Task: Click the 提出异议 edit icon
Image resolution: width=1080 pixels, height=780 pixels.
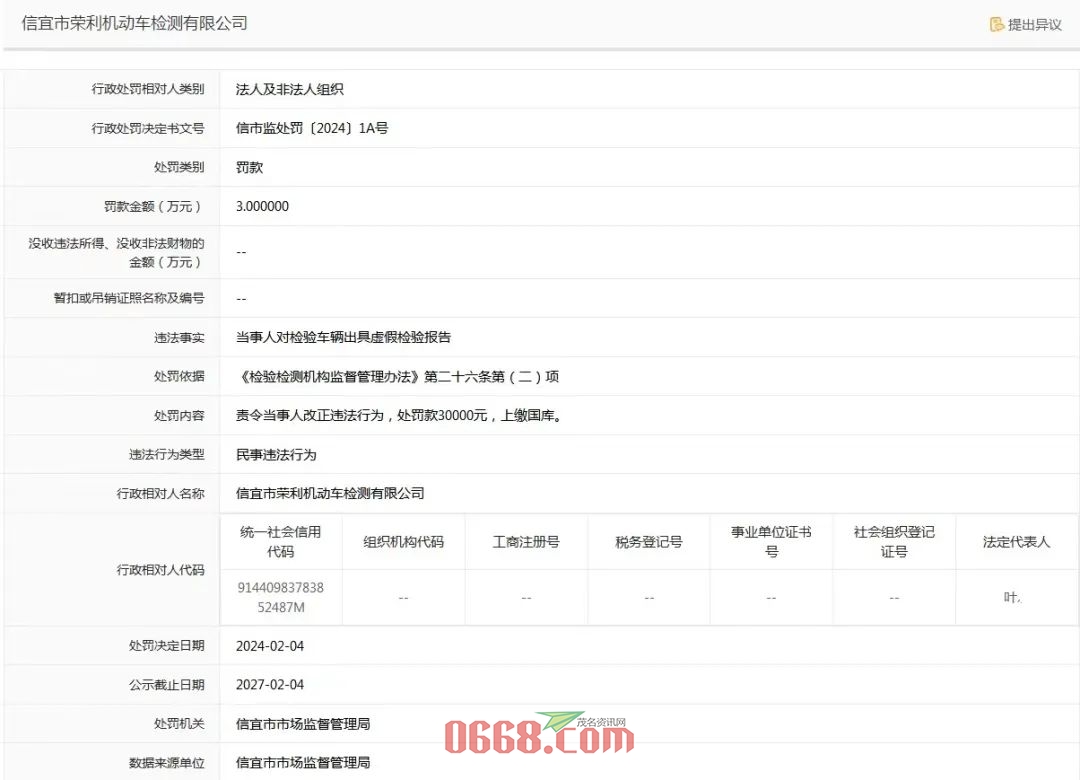Action: 996,24
